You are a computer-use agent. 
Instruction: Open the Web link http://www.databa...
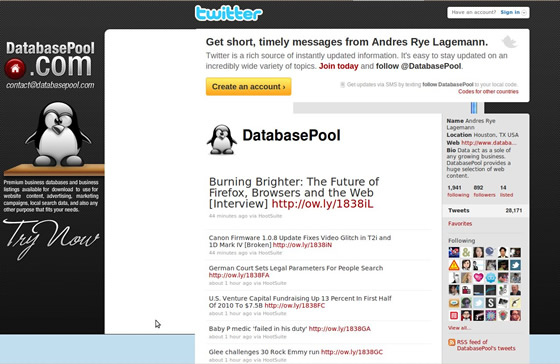489,143
